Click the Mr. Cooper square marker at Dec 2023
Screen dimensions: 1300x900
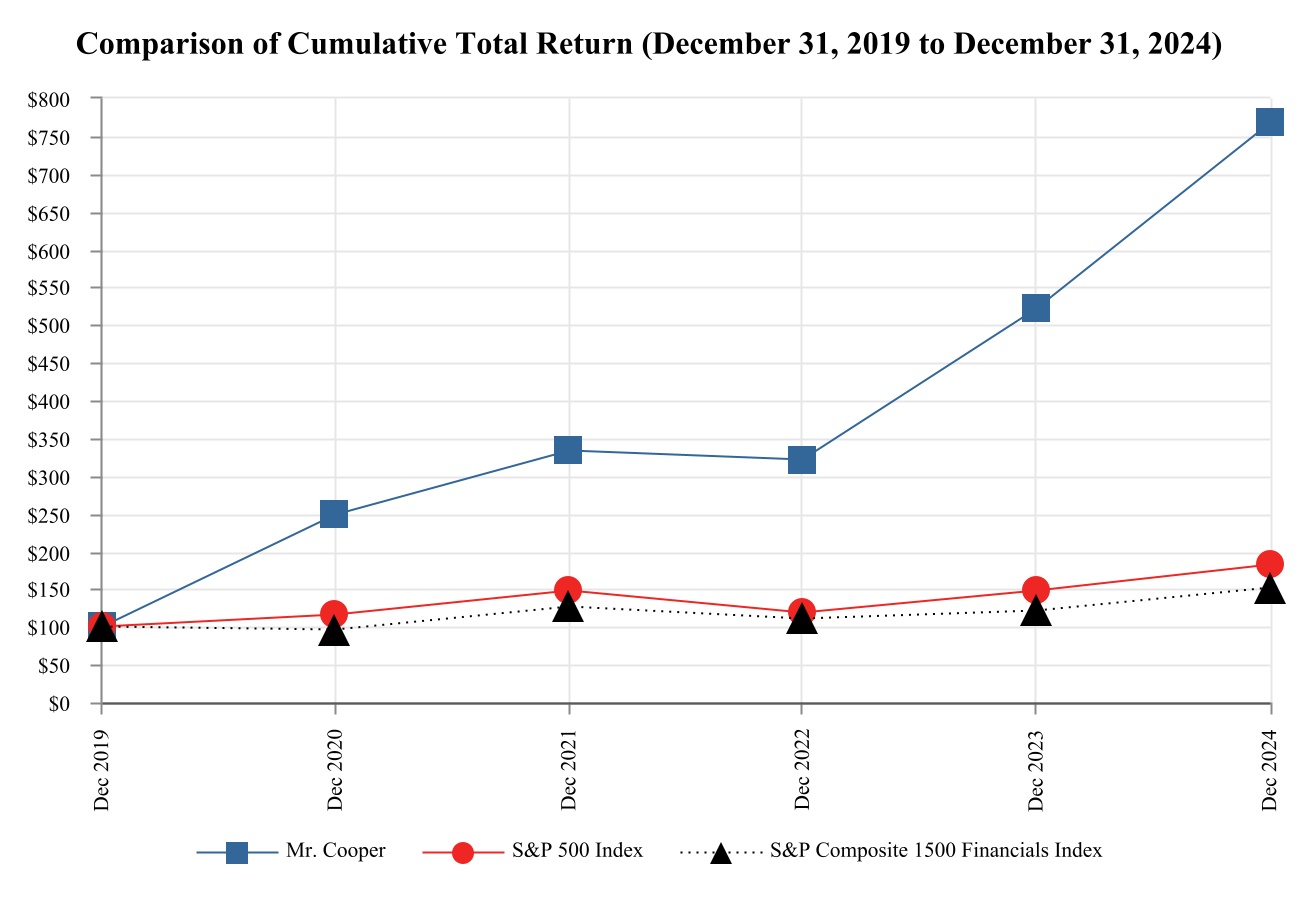[x=1036, y=308]
